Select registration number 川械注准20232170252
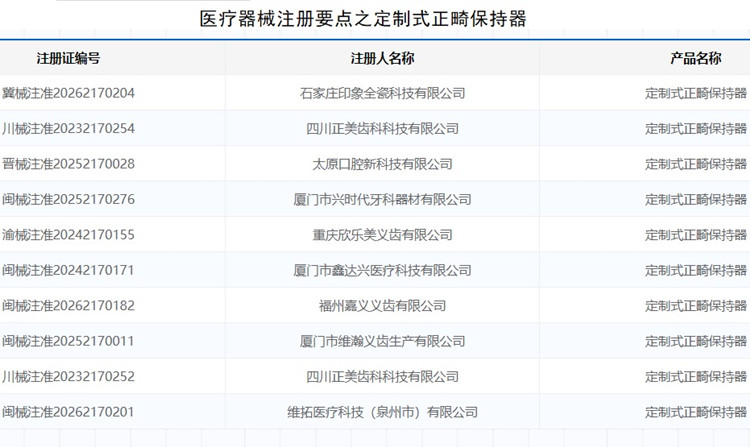The height and width of the screenshot is (447, 750). click(x=68, y=376)
